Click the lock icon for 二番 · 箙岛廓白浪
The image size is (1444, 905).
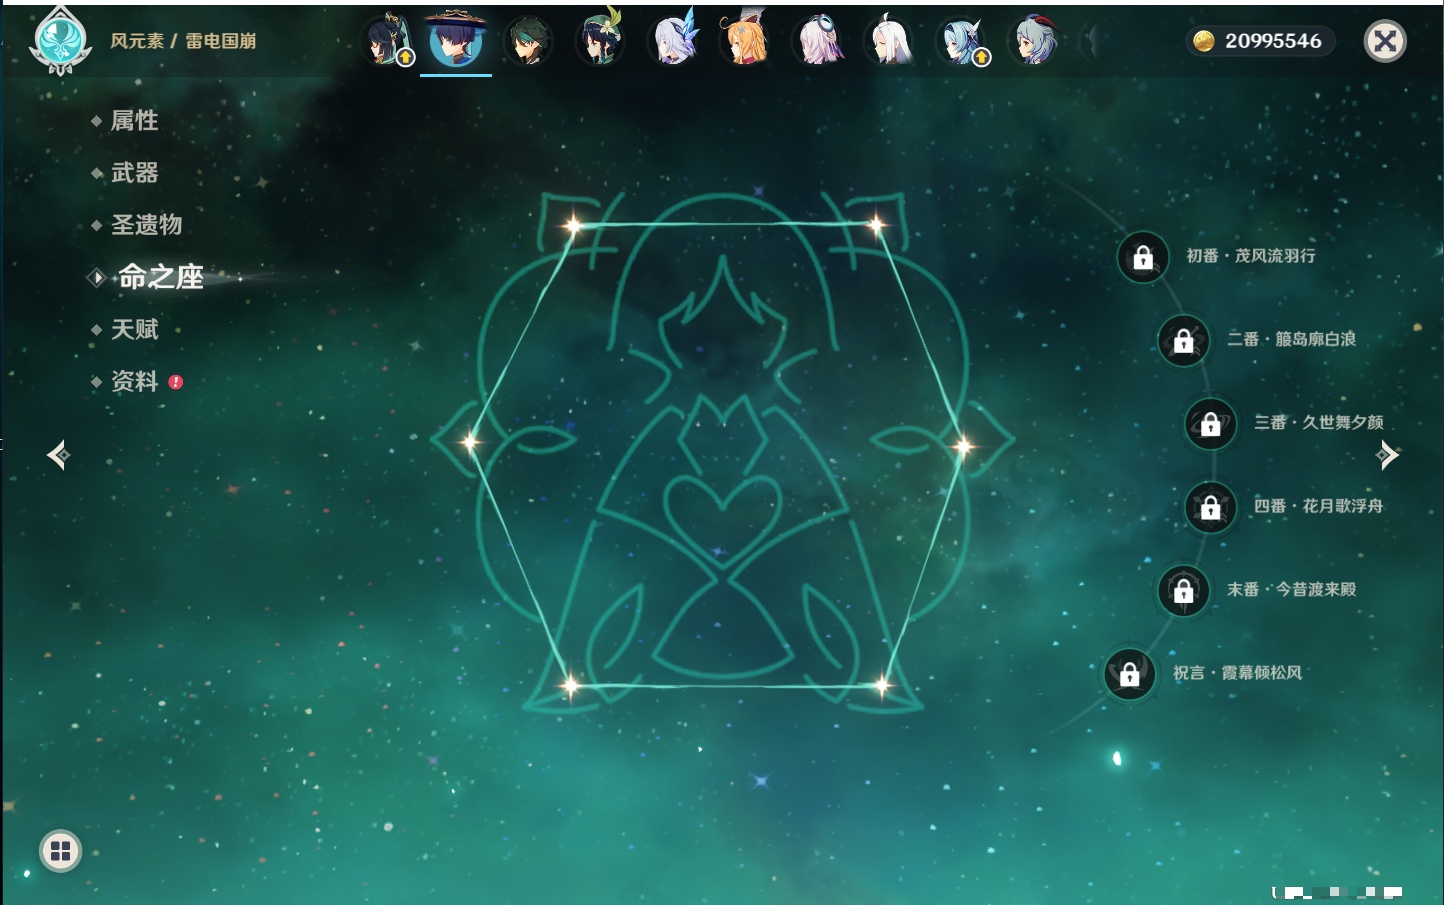pos(1184,340)
